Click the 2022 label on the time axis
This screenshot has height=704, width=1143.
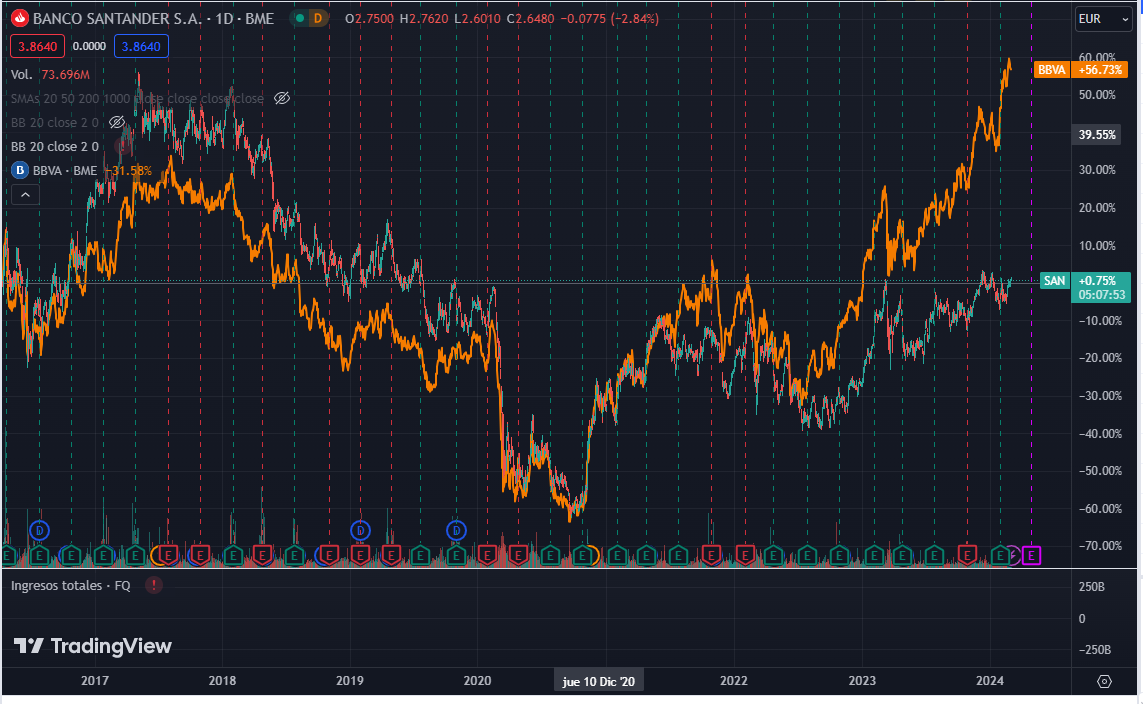(734, 681)
